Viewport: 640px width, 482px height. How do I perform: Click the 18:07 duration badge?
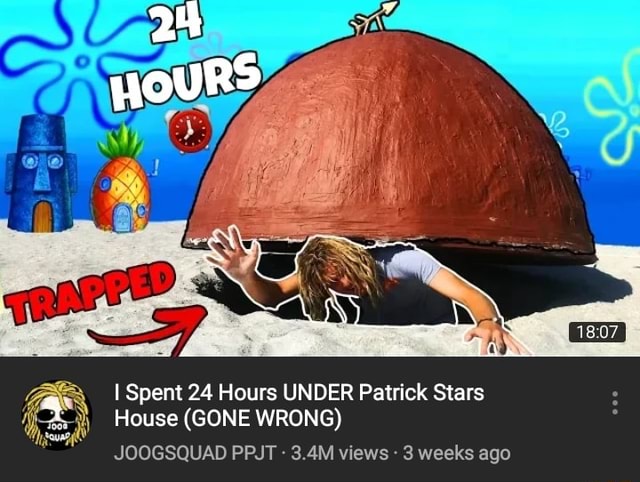click(x=597, y=331)
